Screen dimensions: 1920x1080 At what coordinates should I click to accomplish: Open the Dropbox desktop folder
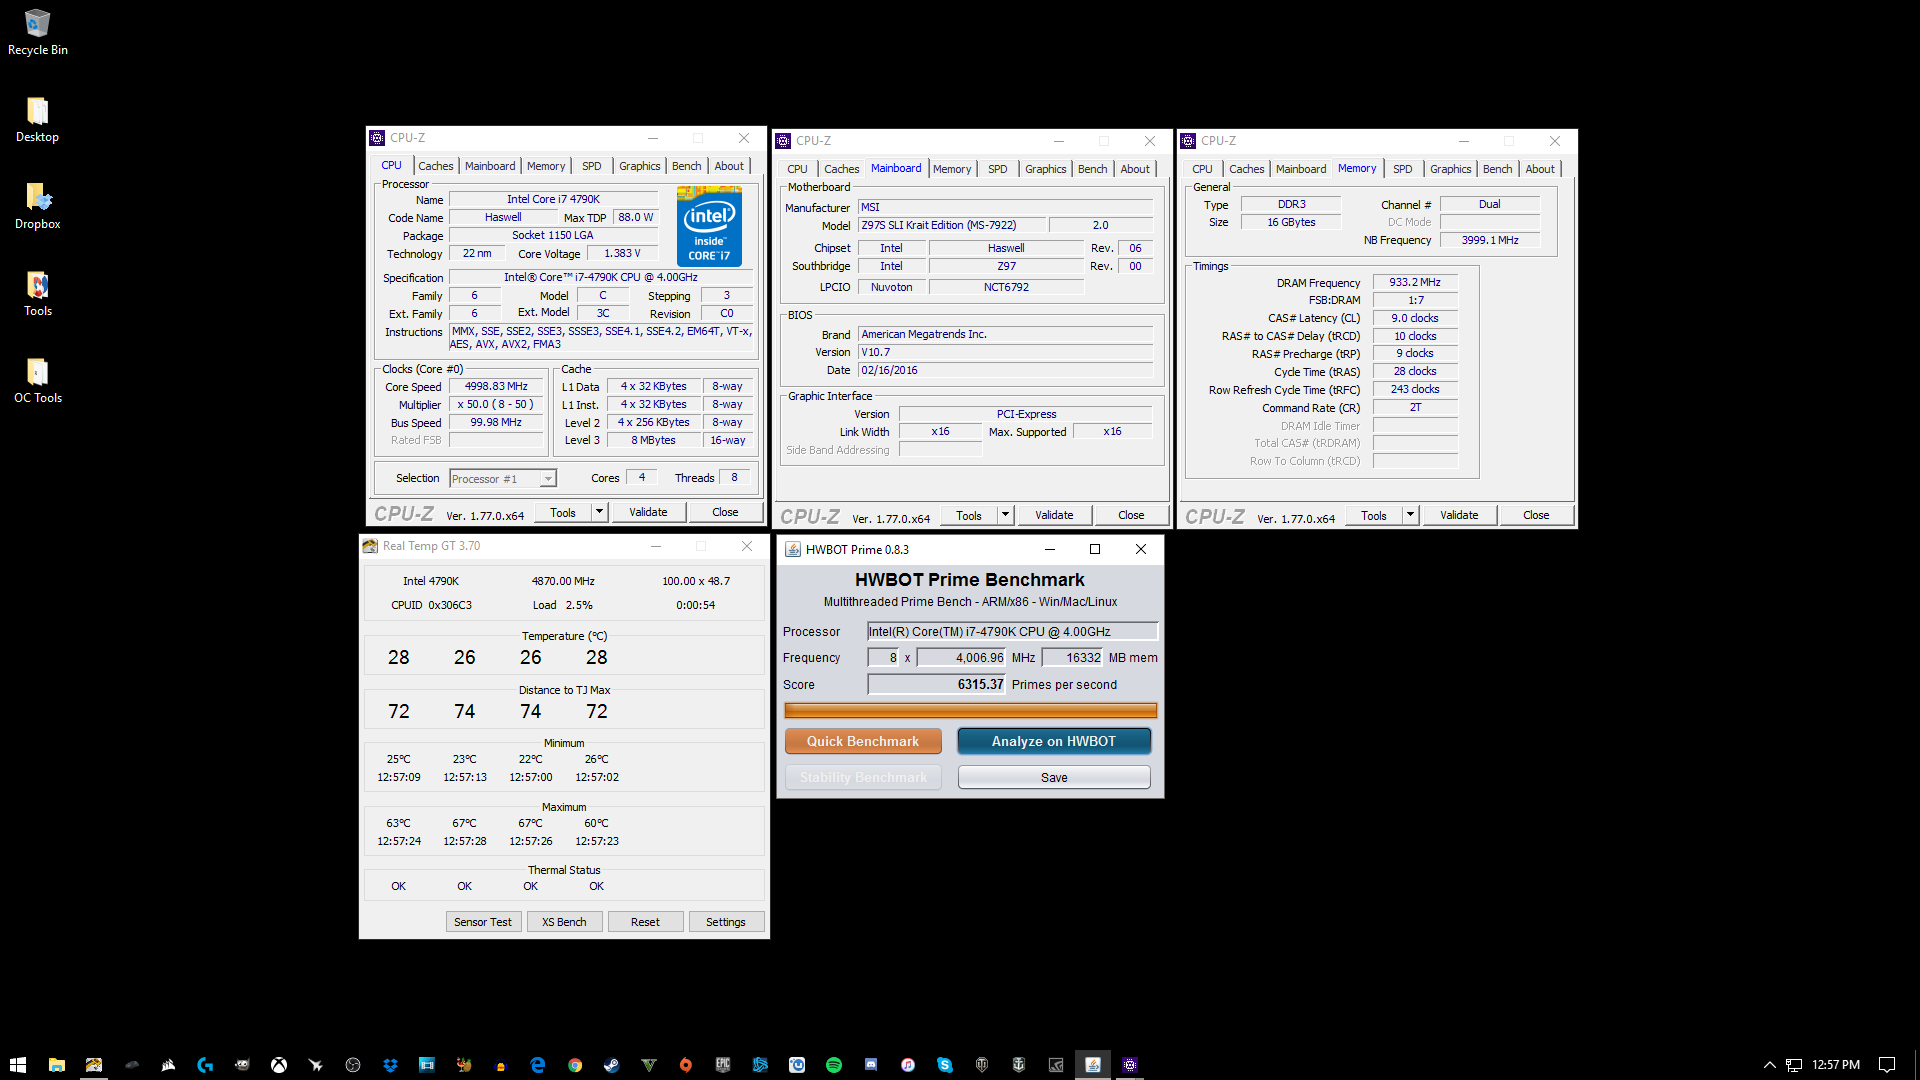click(x=37, y=206)
